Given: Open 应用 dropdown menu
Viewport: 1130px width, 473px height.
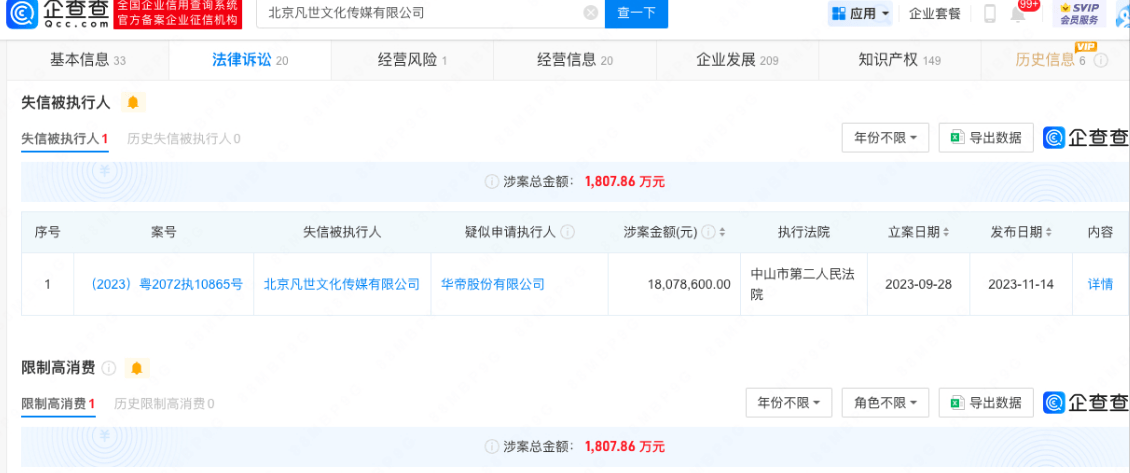Looking at the screenshot, I should 860,13.
